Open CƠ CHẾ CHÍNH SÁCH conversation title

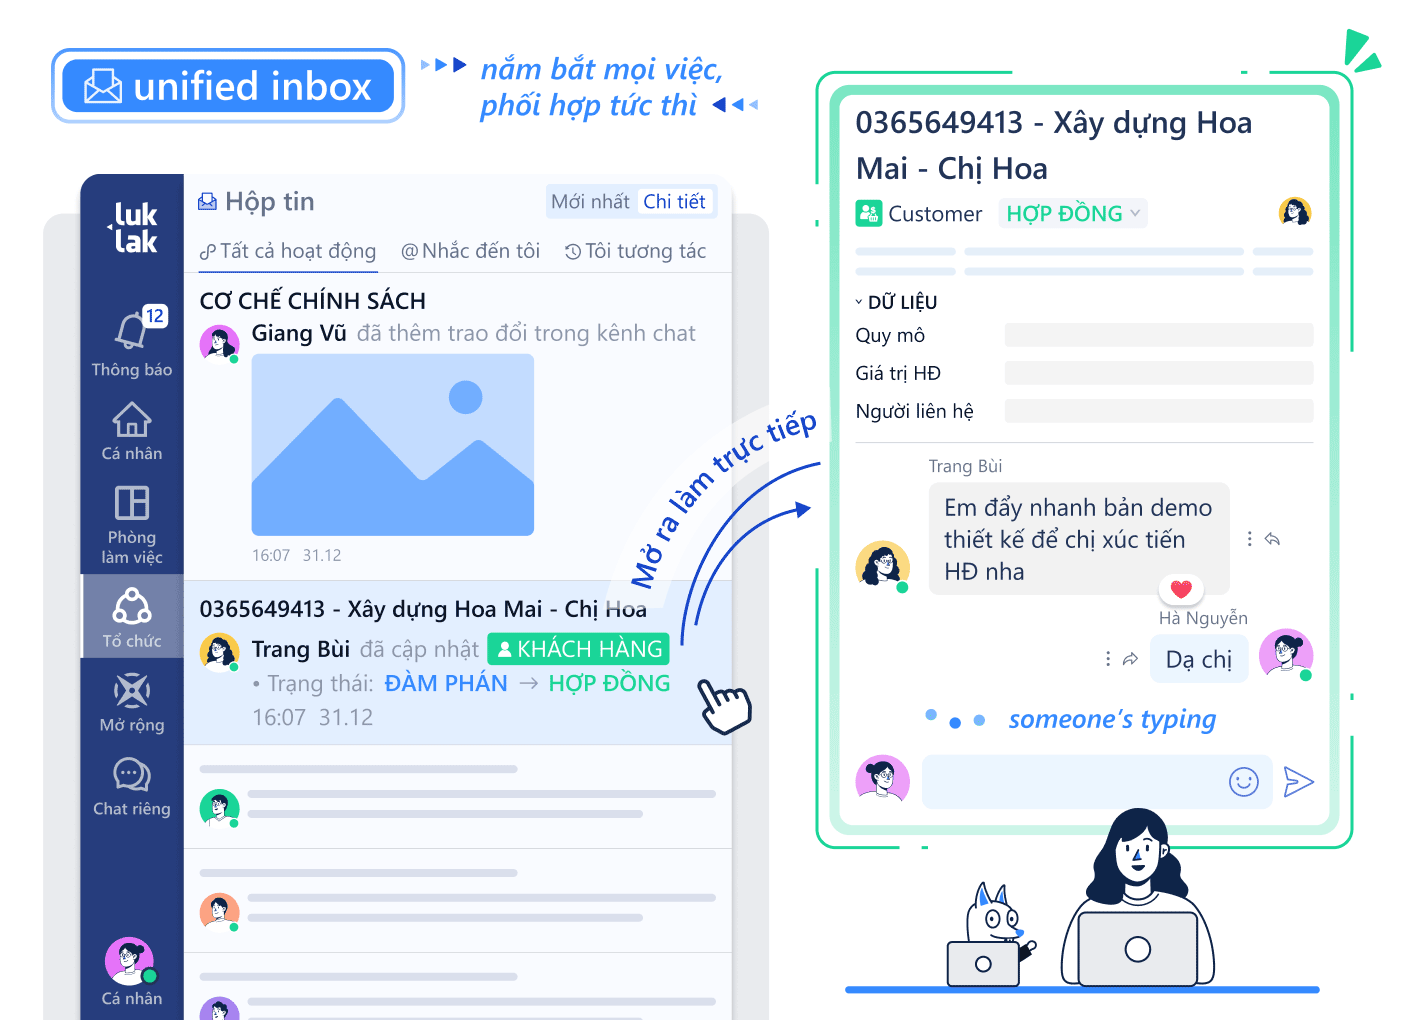tap(313, 301)
